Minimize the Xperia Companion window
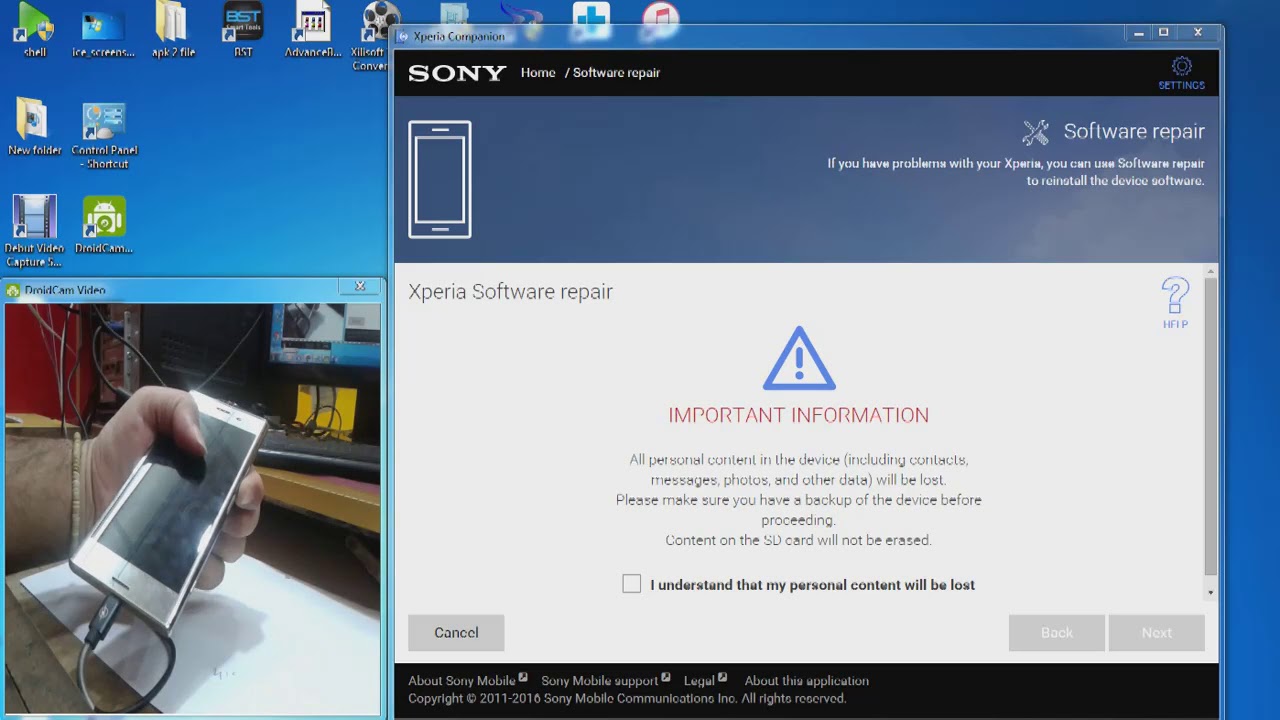 1139,34
